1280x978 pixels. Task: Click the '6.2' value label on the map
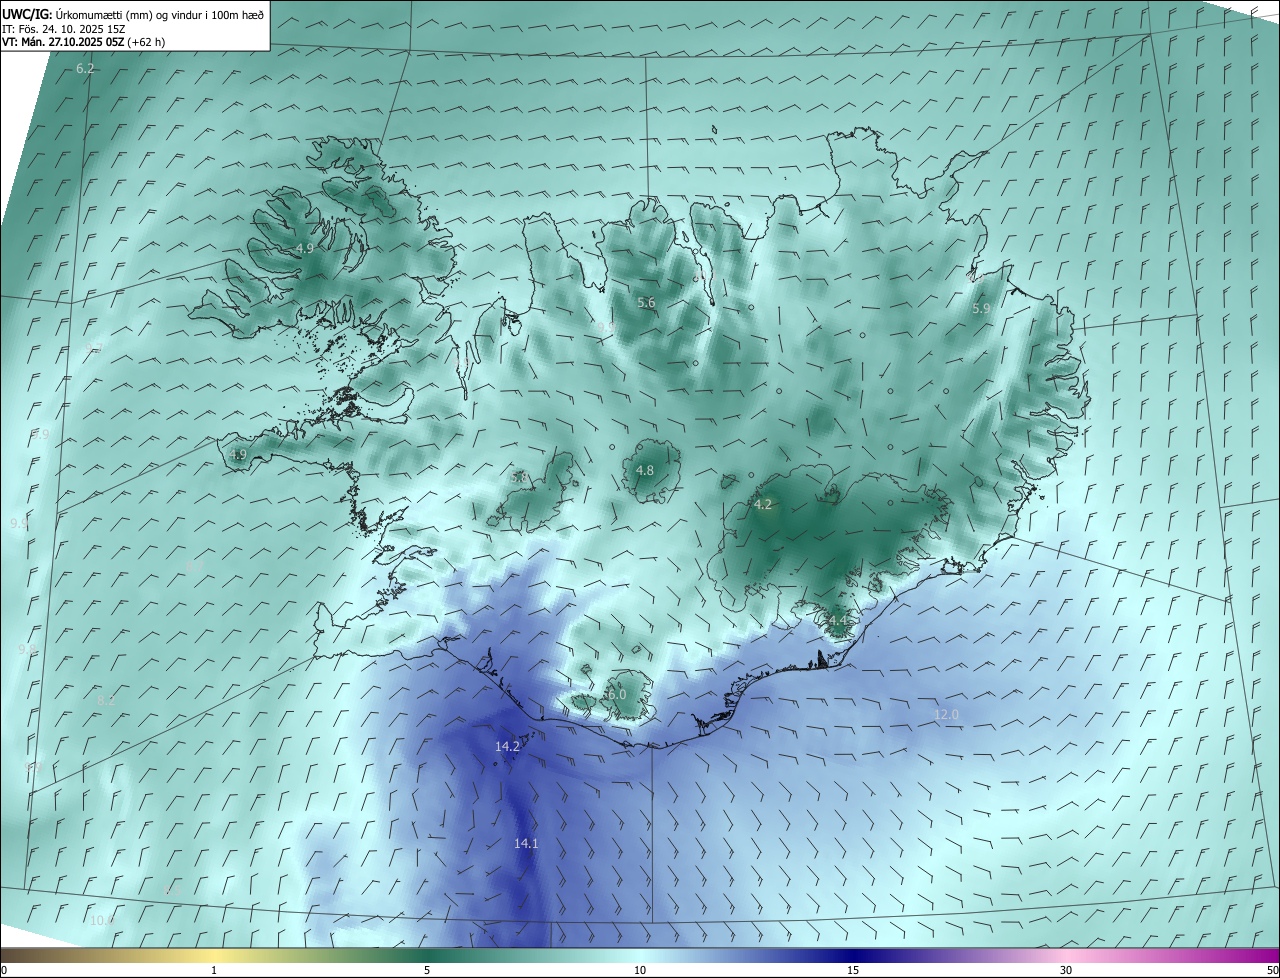pos(85,68)
